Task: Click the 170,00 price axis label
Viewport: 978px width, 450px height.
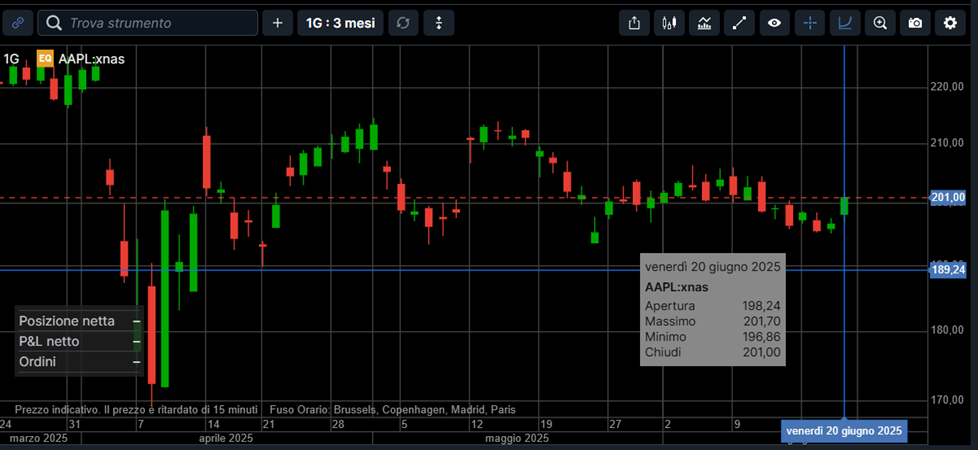Action: pos(947,399)
